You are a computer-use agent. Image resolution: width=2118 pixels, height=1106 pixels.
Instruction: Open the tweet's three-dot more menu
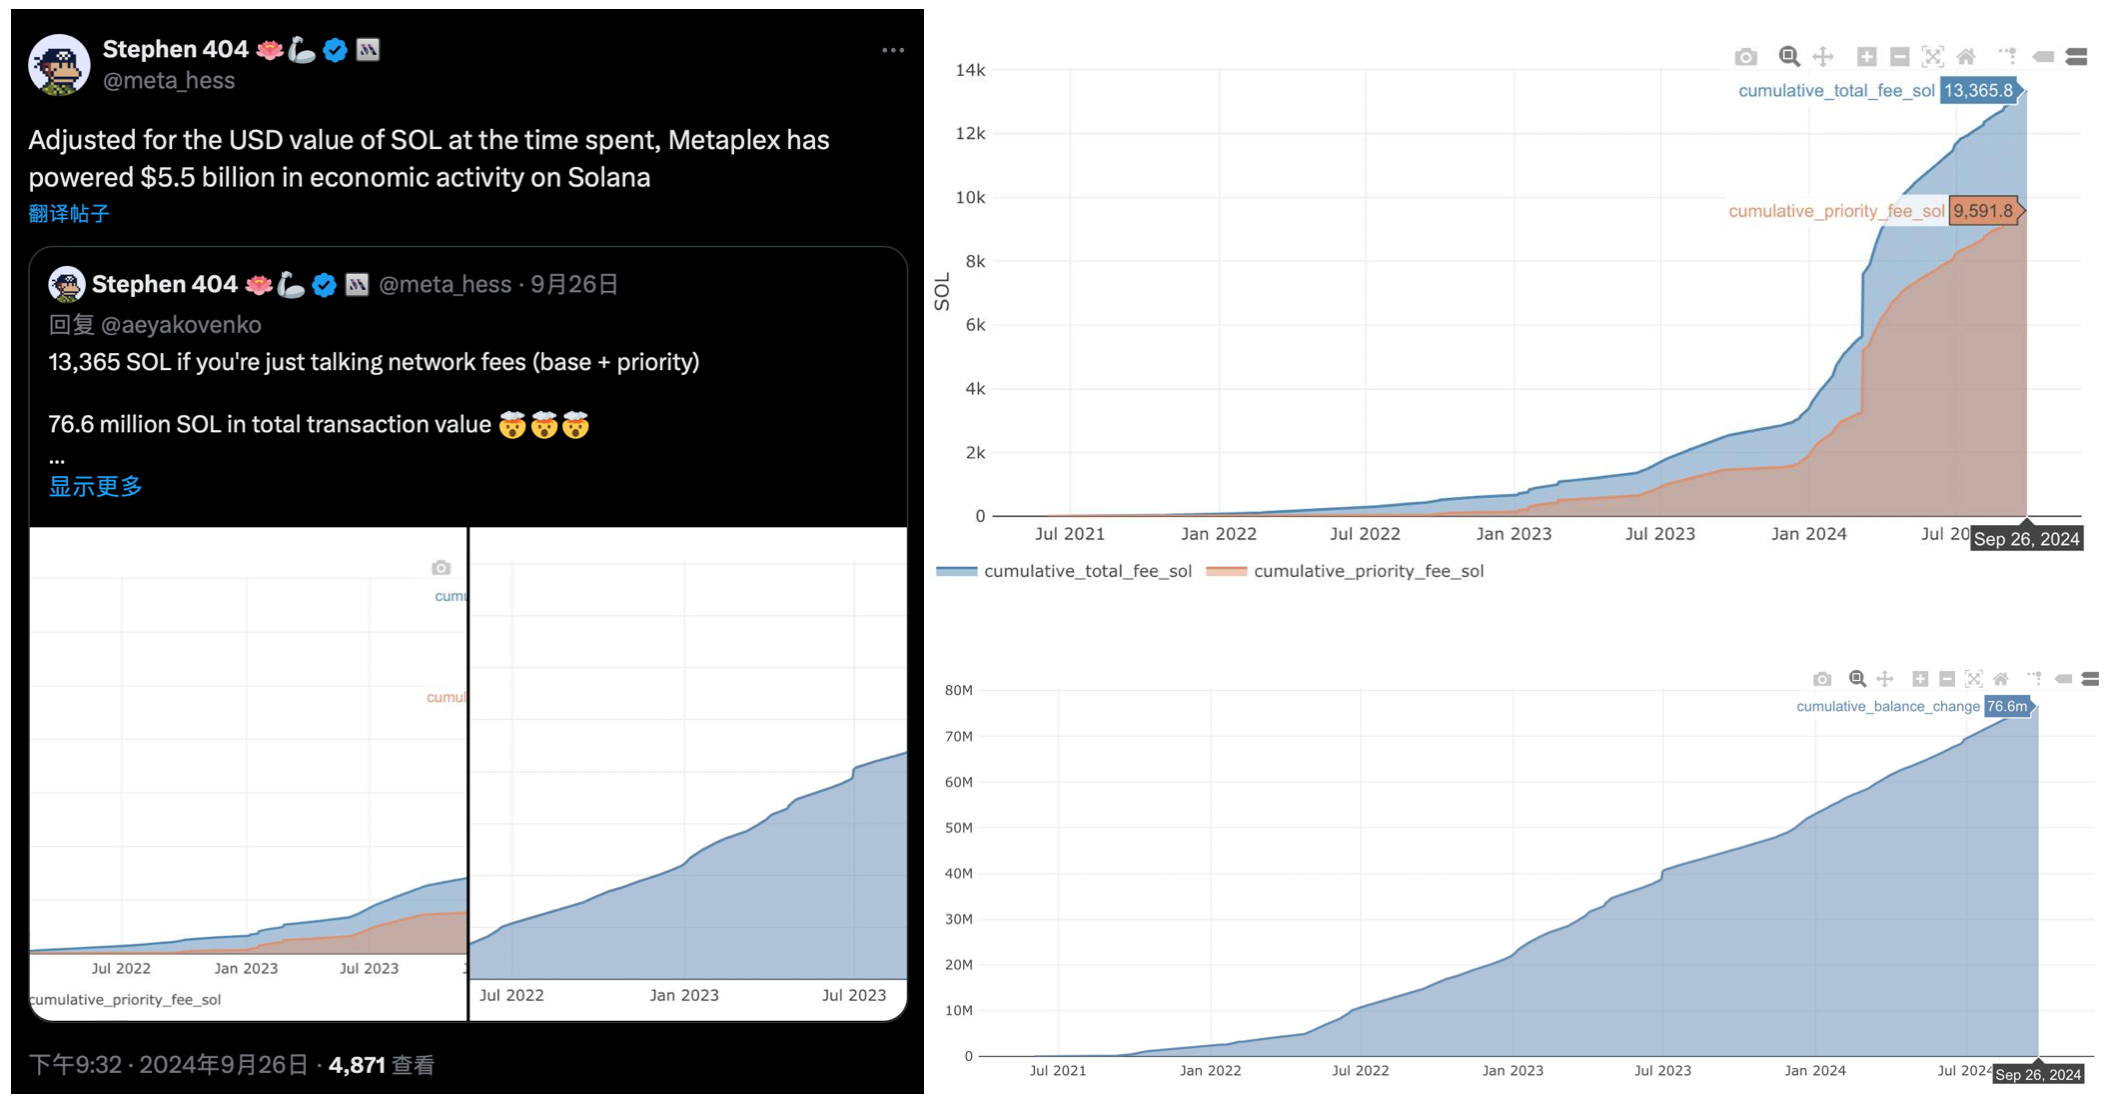pyautogui.click(x=893, y=50)
